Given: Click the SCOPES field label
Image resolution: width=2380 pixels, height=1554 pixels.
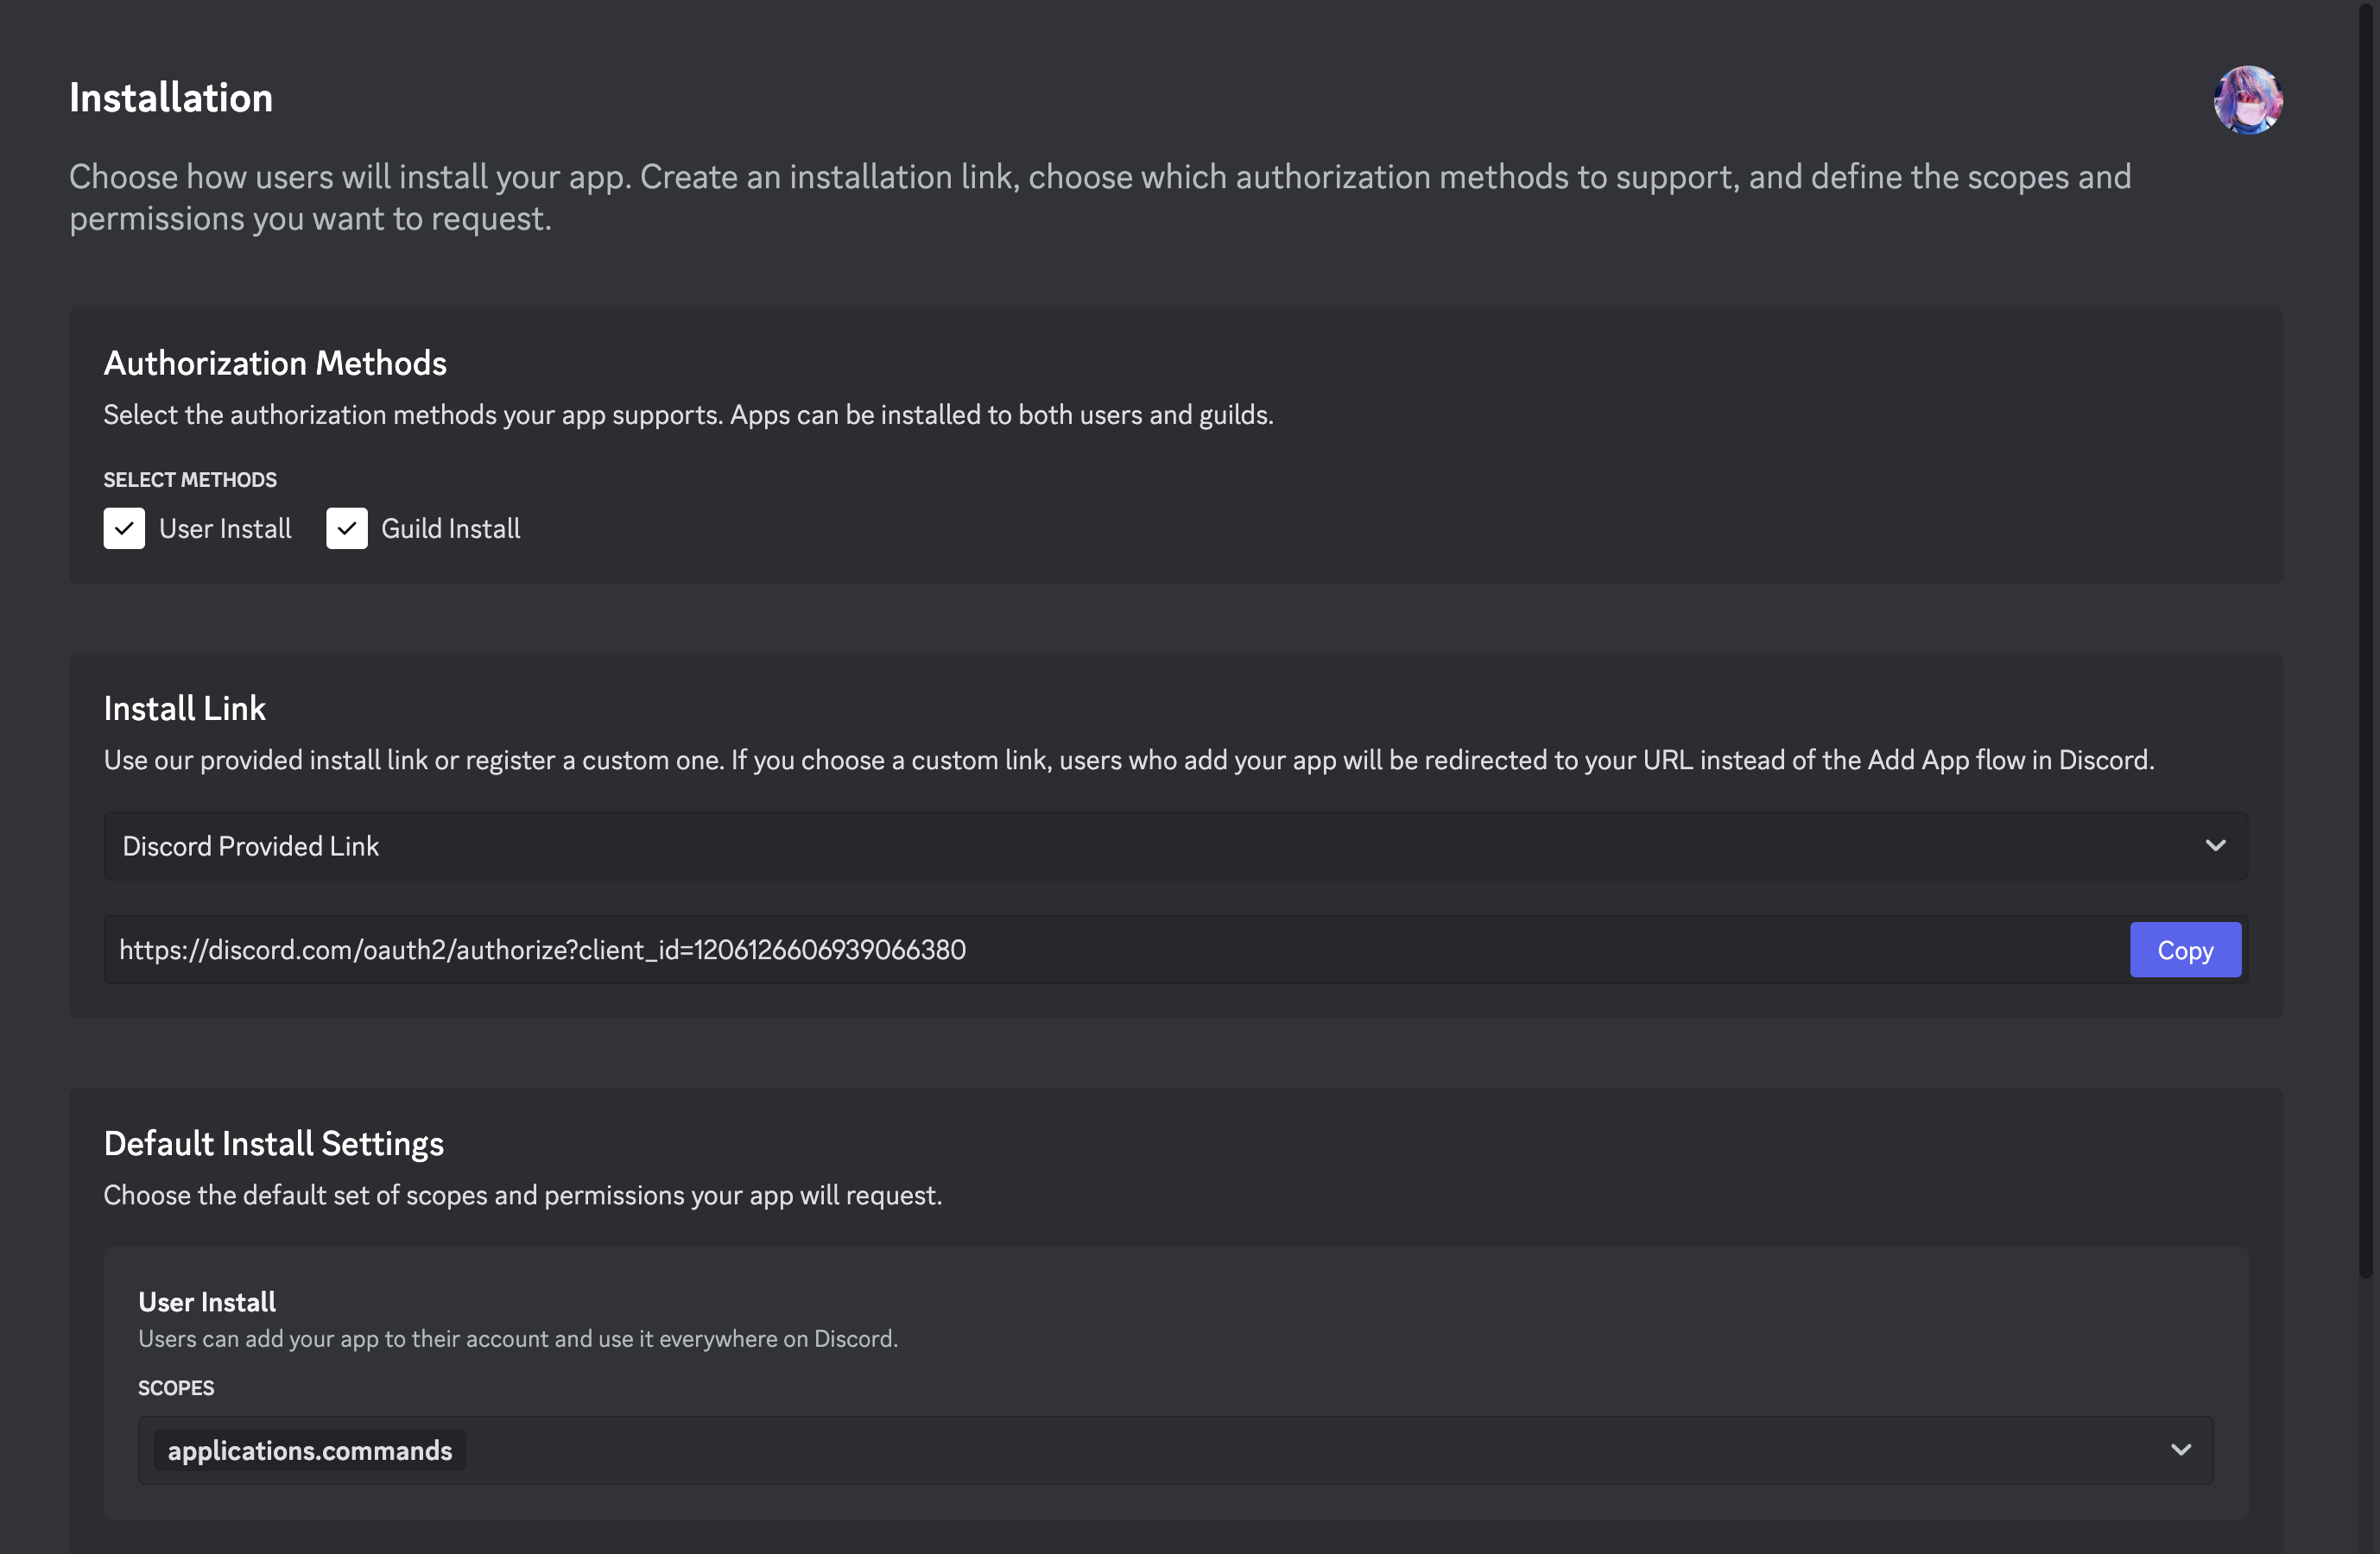Looking at the screenshot, I should point(176,1388).
